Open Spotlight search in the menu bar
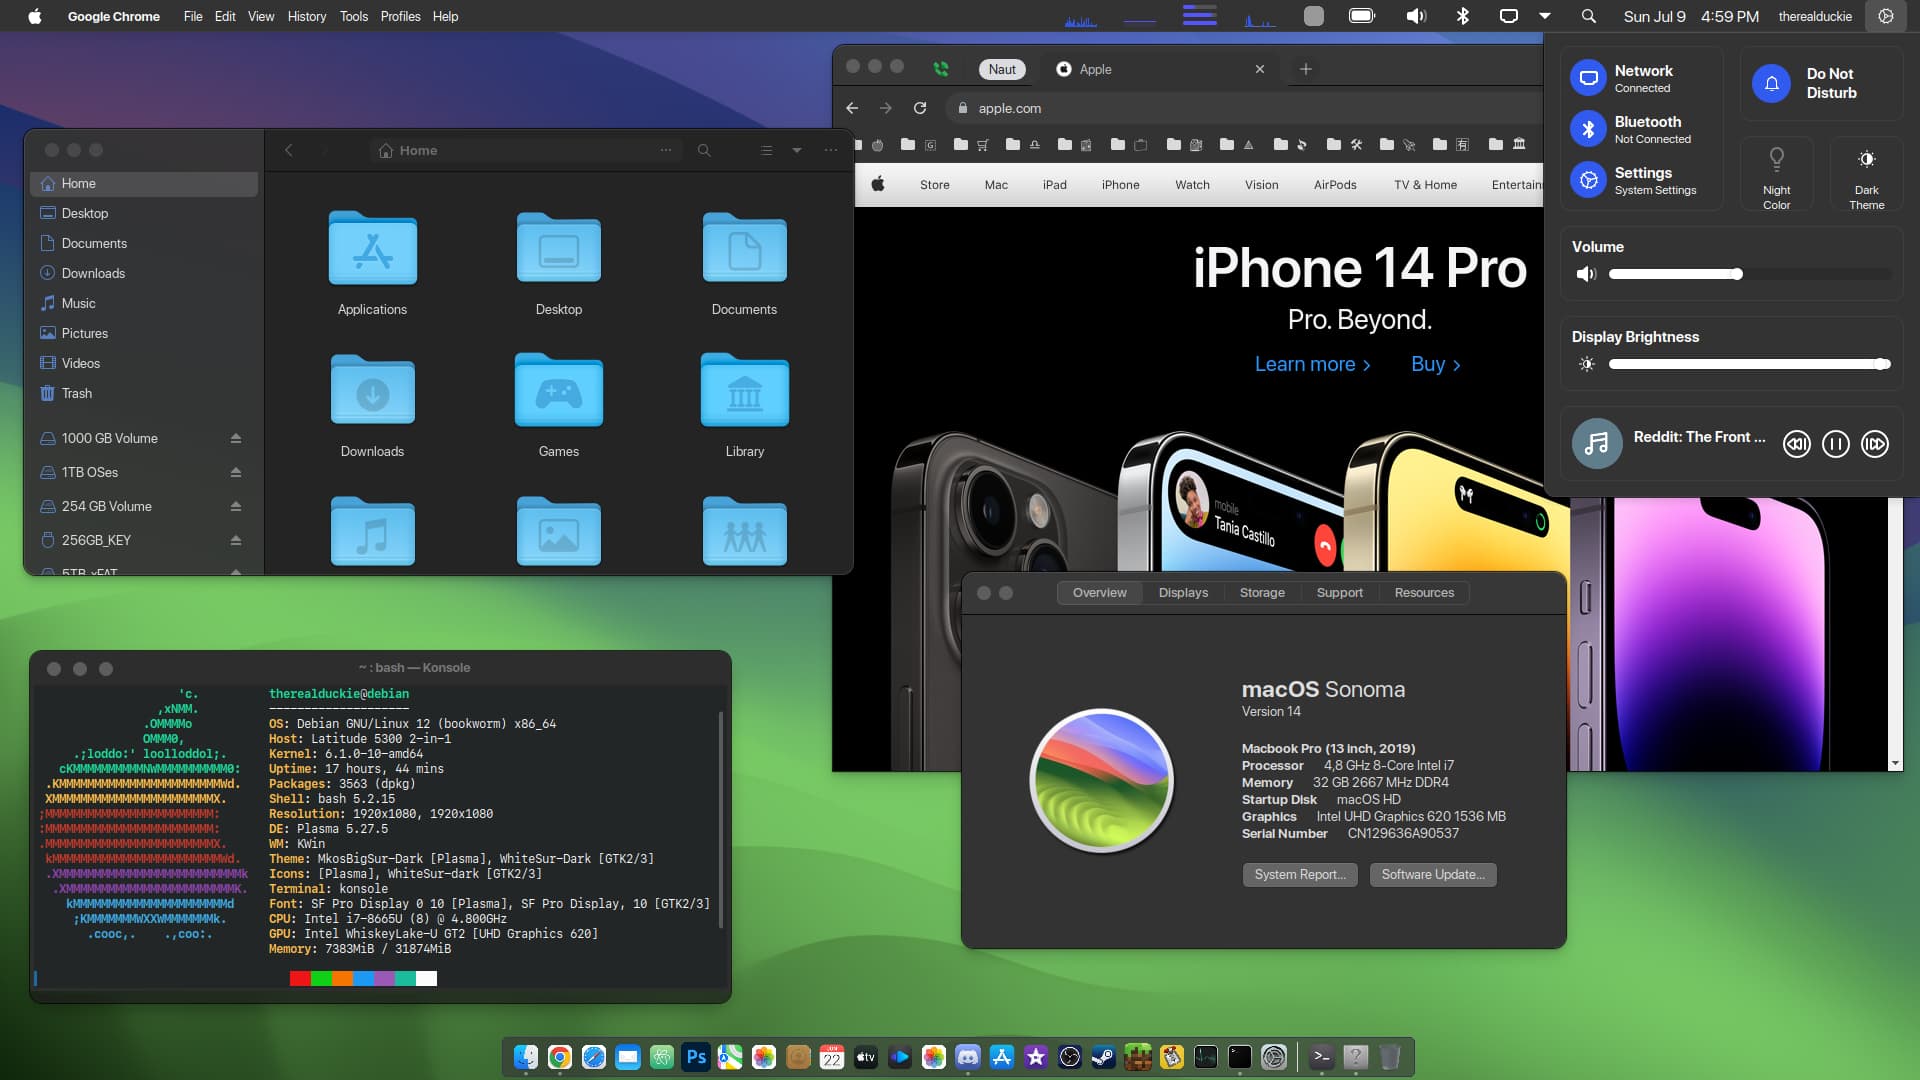The height and width of the screenshot is (1080, 1920). (x=1589, y=16)
